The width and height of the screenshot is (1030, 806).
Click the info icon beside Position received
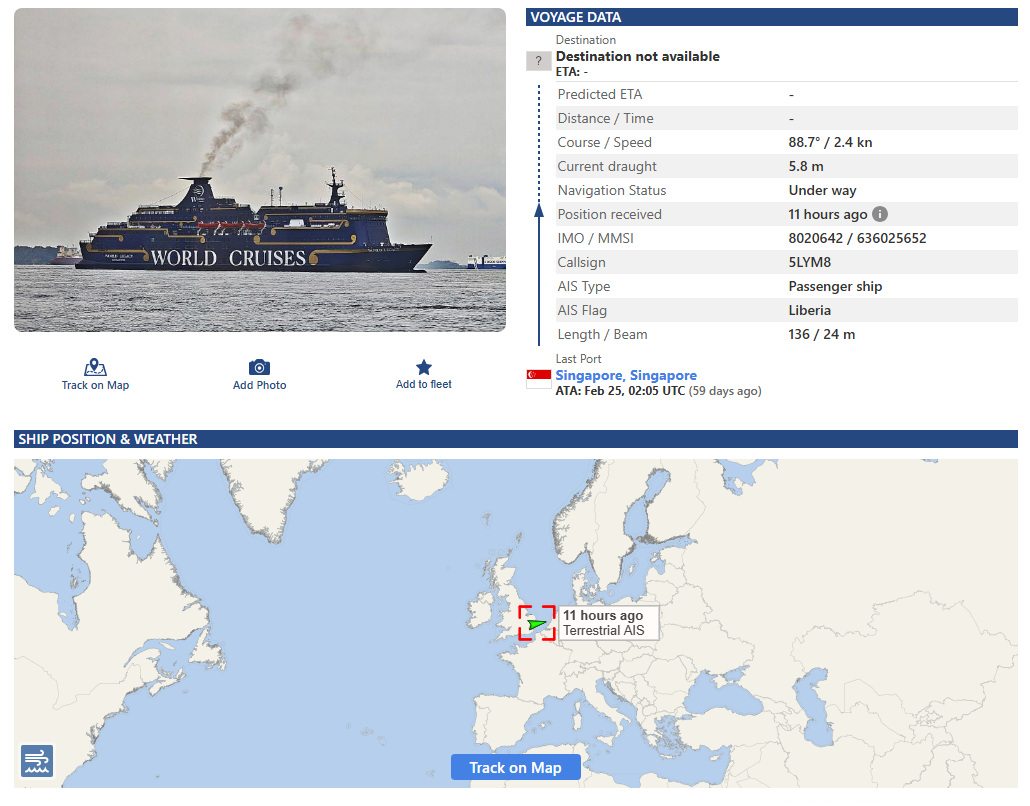click(880, 214)
